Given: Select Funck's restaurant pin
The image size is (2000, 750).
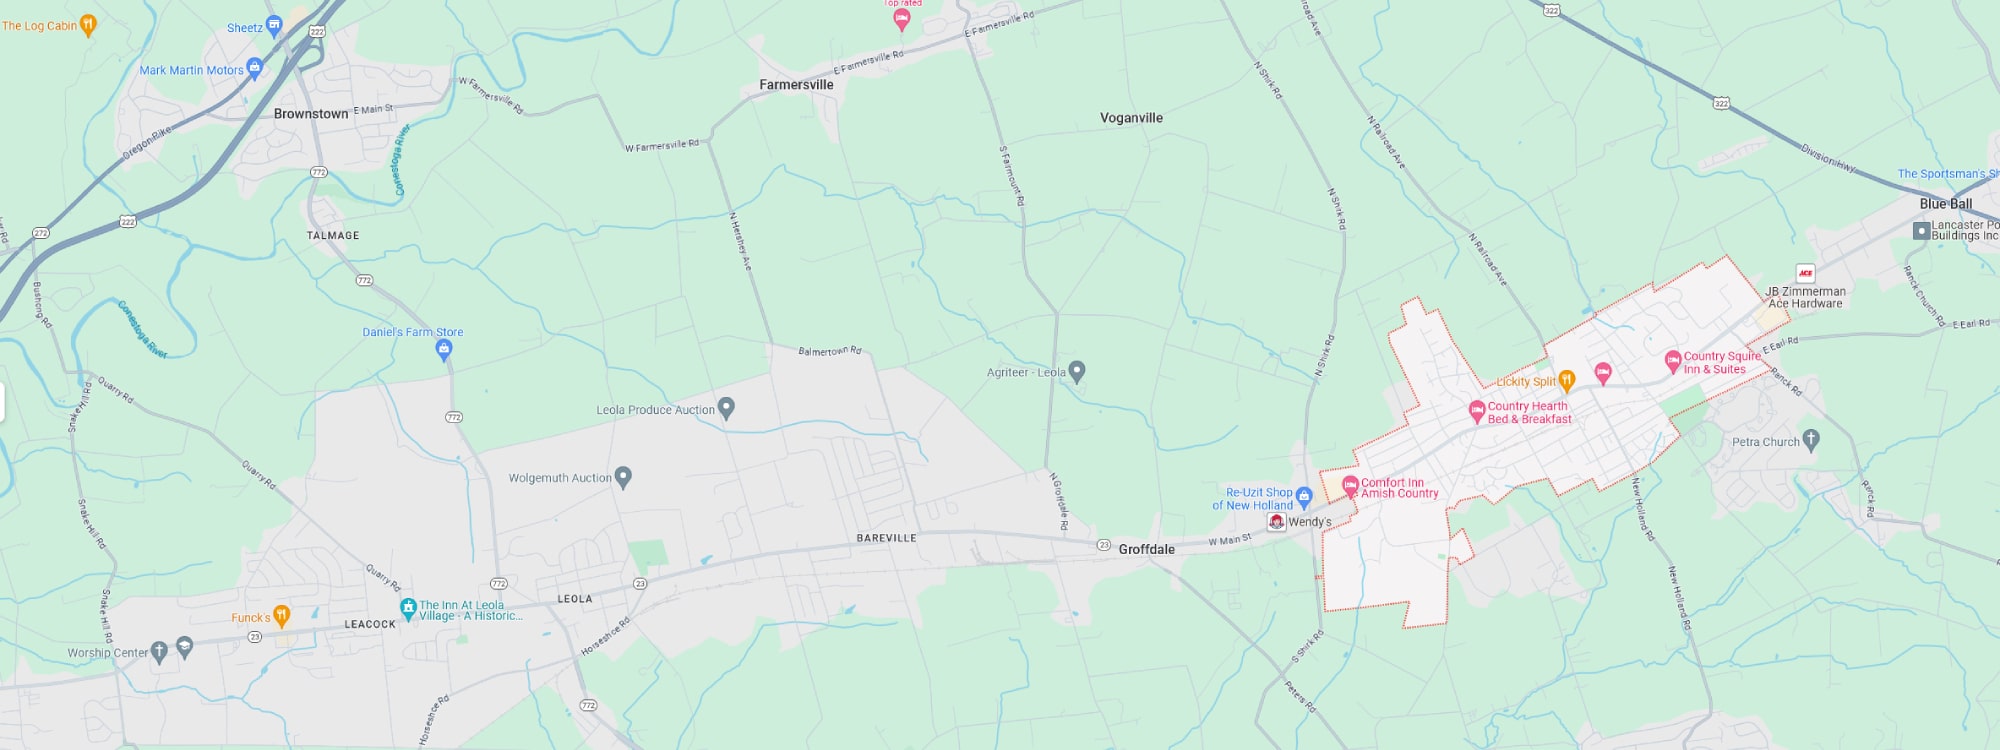Looking at the screenshot, I should click(x=281, y=616).
